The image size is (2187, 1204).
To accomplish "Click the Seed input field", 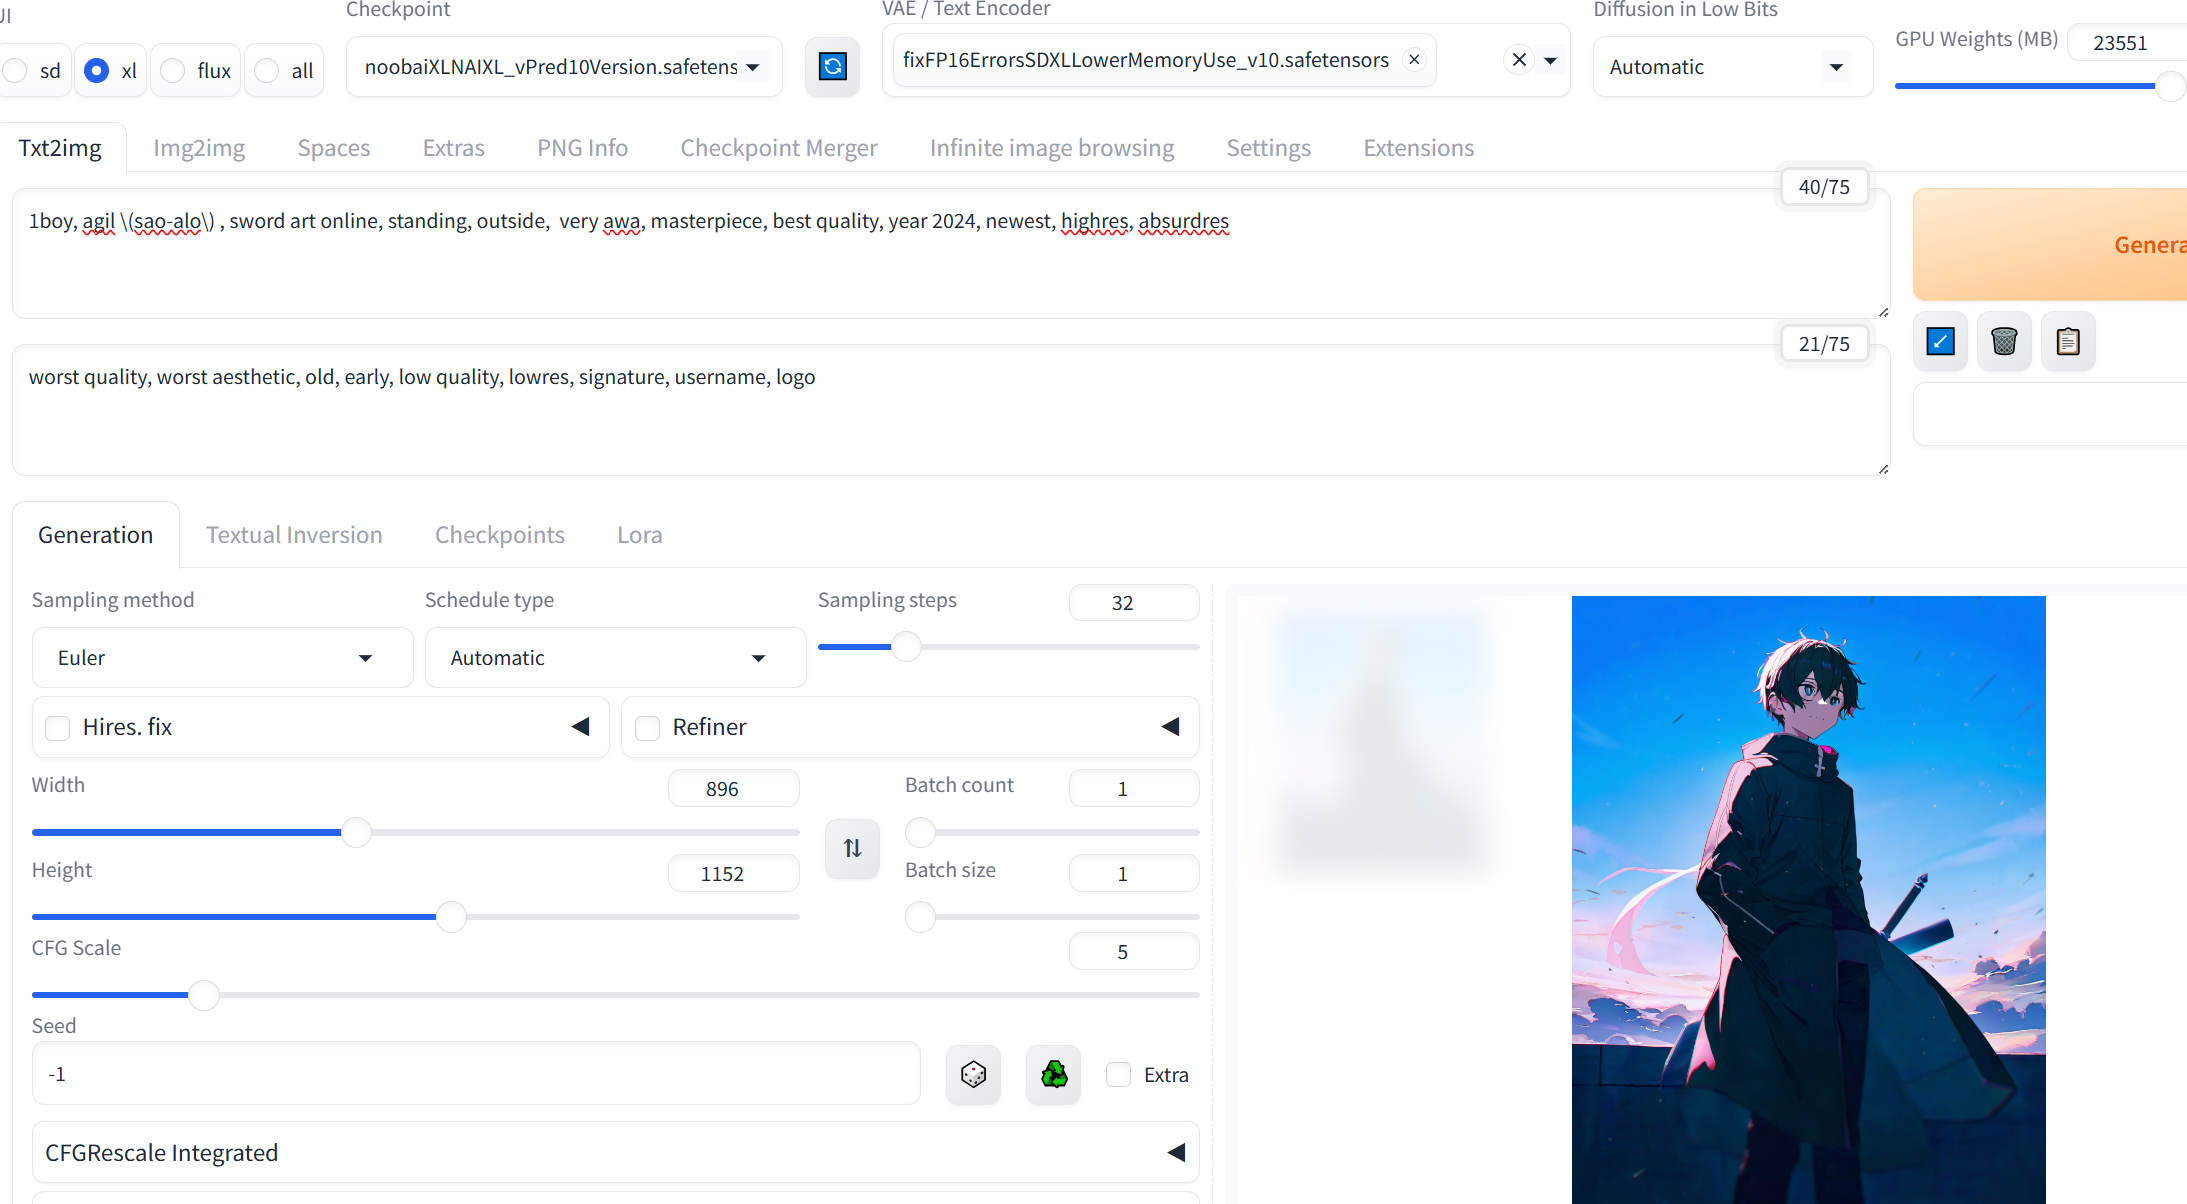I will coord(476,1074).
